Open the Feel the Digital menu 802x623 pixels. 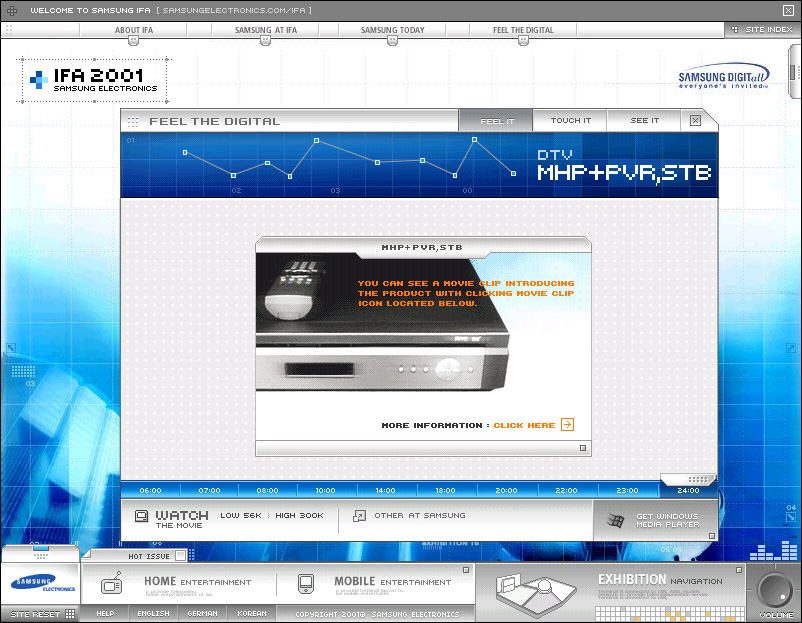(523, 30)
